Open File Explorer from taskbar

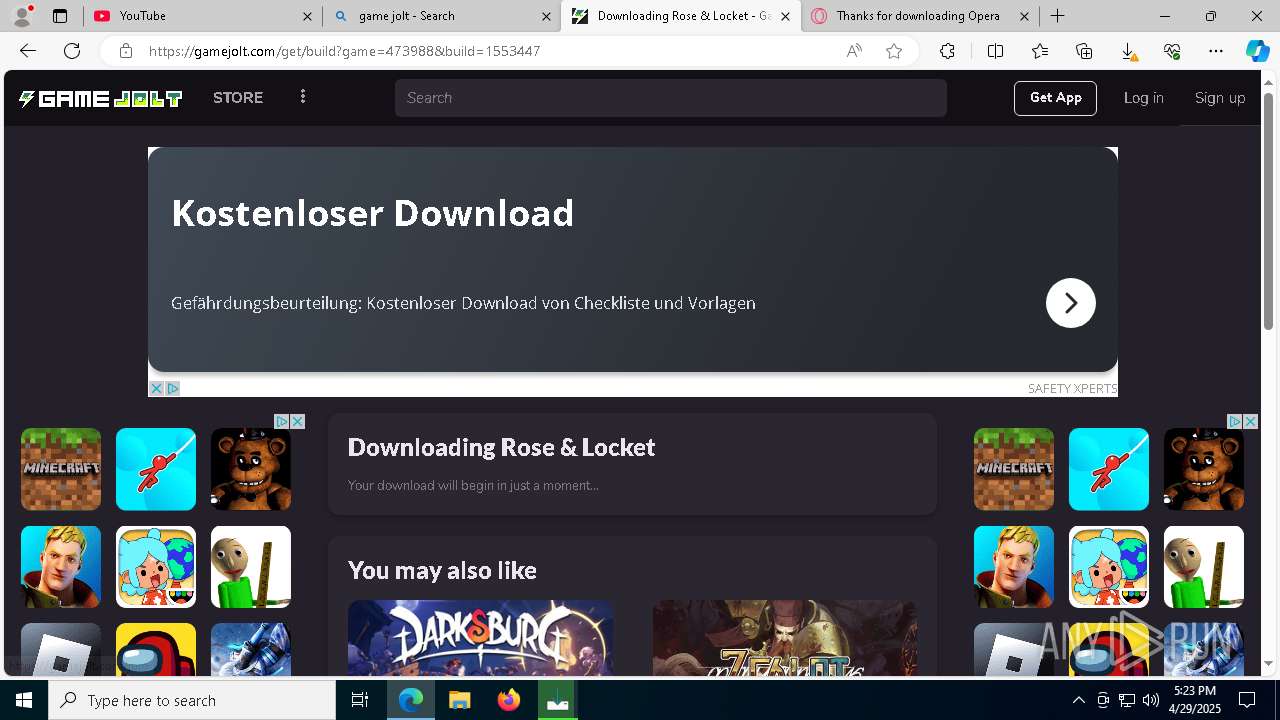tap(459, 700)
